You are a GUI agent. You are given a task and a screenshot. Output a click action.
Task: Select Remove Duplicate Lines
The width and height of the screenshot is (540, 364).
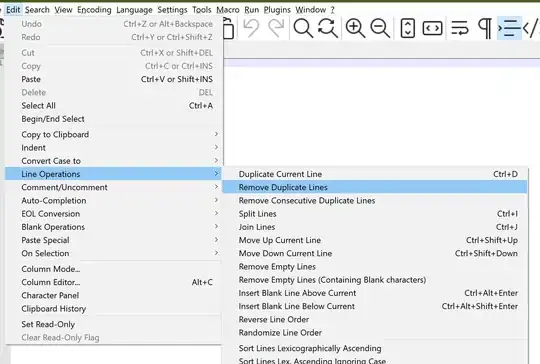tap(375, 187)
